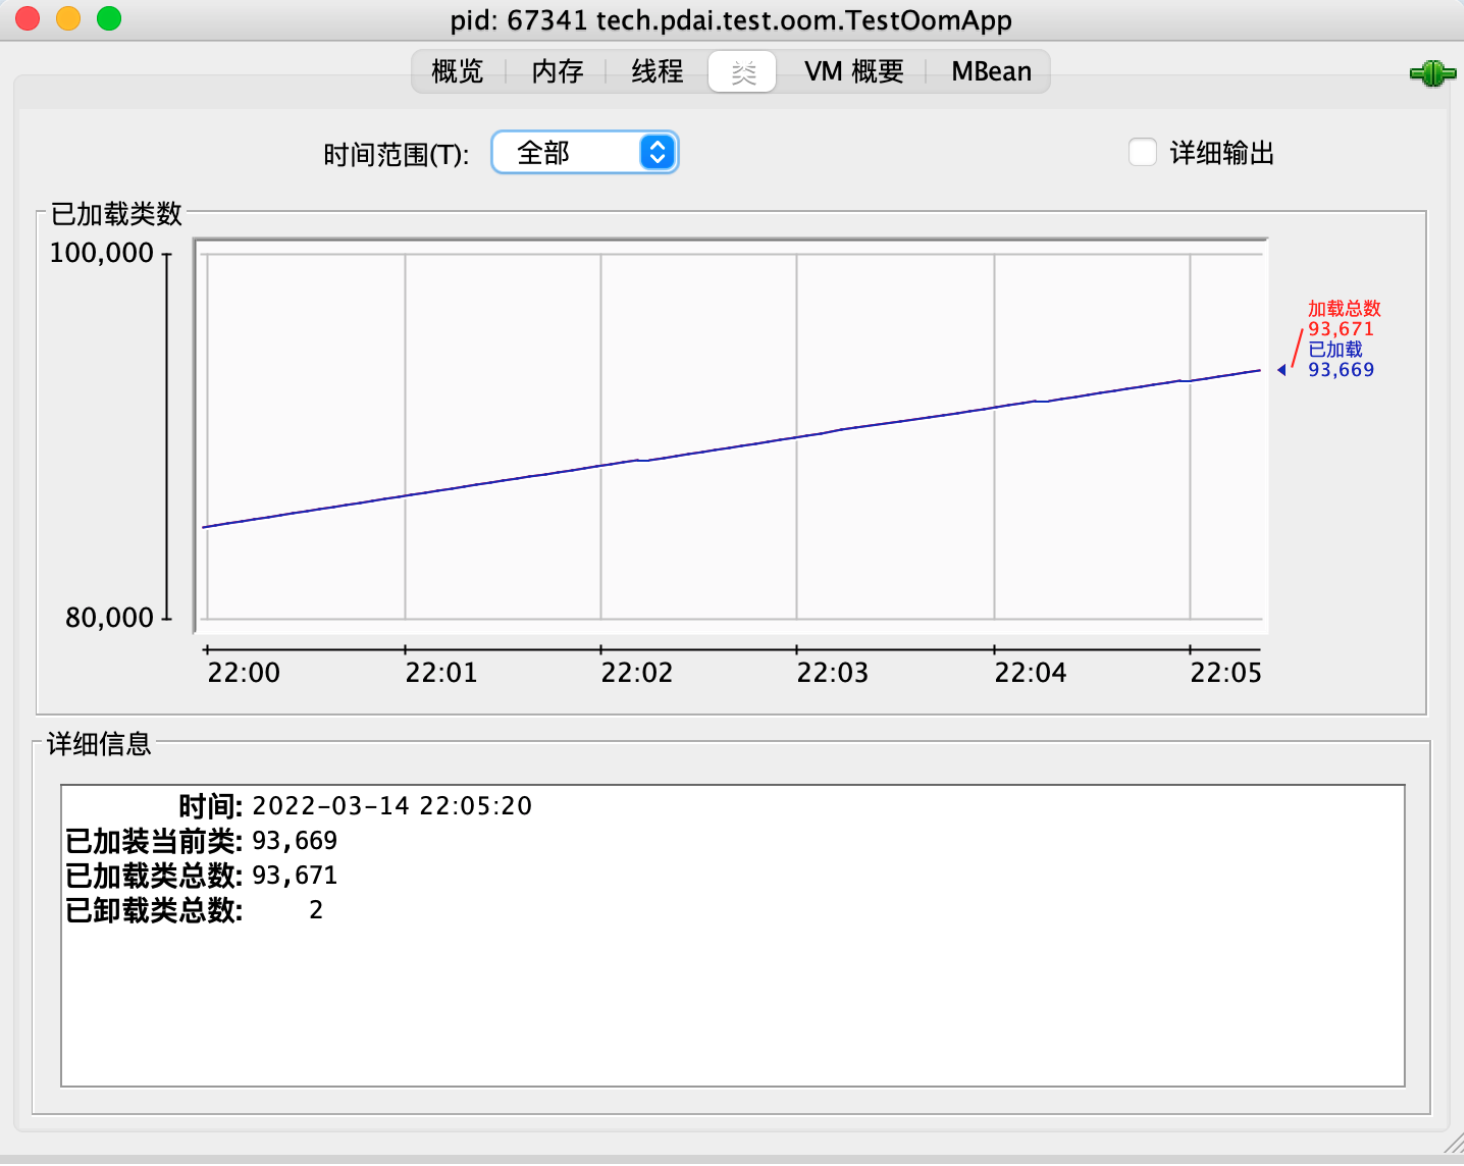Click the blue 已加载 legend label
The image size is (1464, 1166).
pyautogui.click(x=1338, y=350)
